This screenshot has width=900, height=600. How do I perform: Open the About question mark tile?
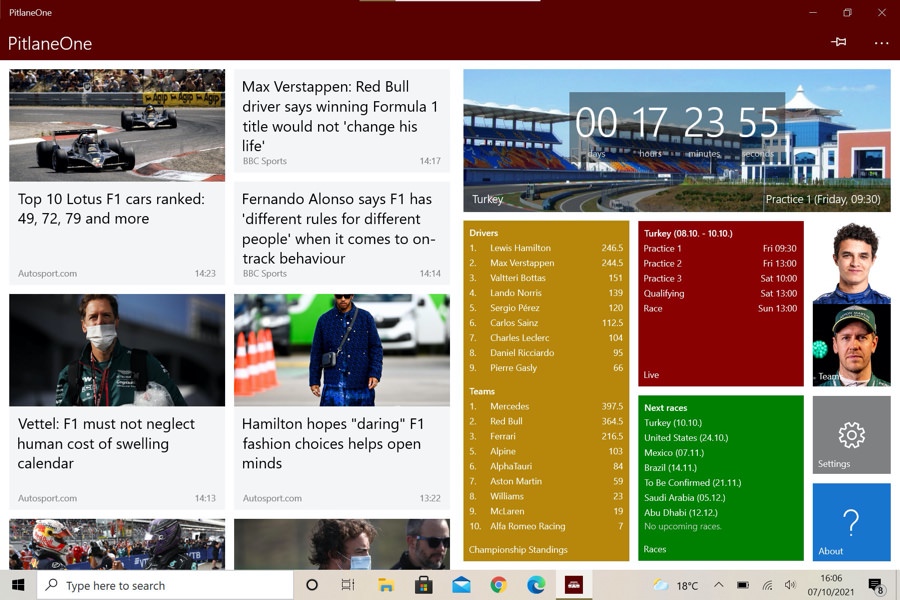click(851, 522)
